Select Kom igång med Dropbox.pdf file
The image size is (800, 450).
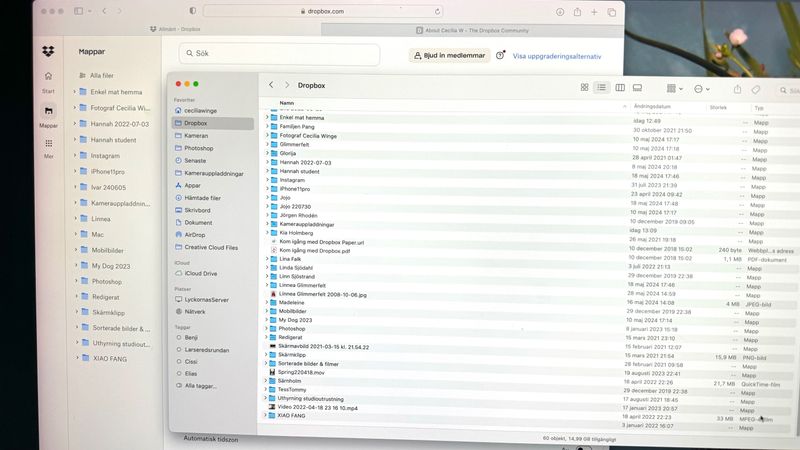click(x=314, y=251)
